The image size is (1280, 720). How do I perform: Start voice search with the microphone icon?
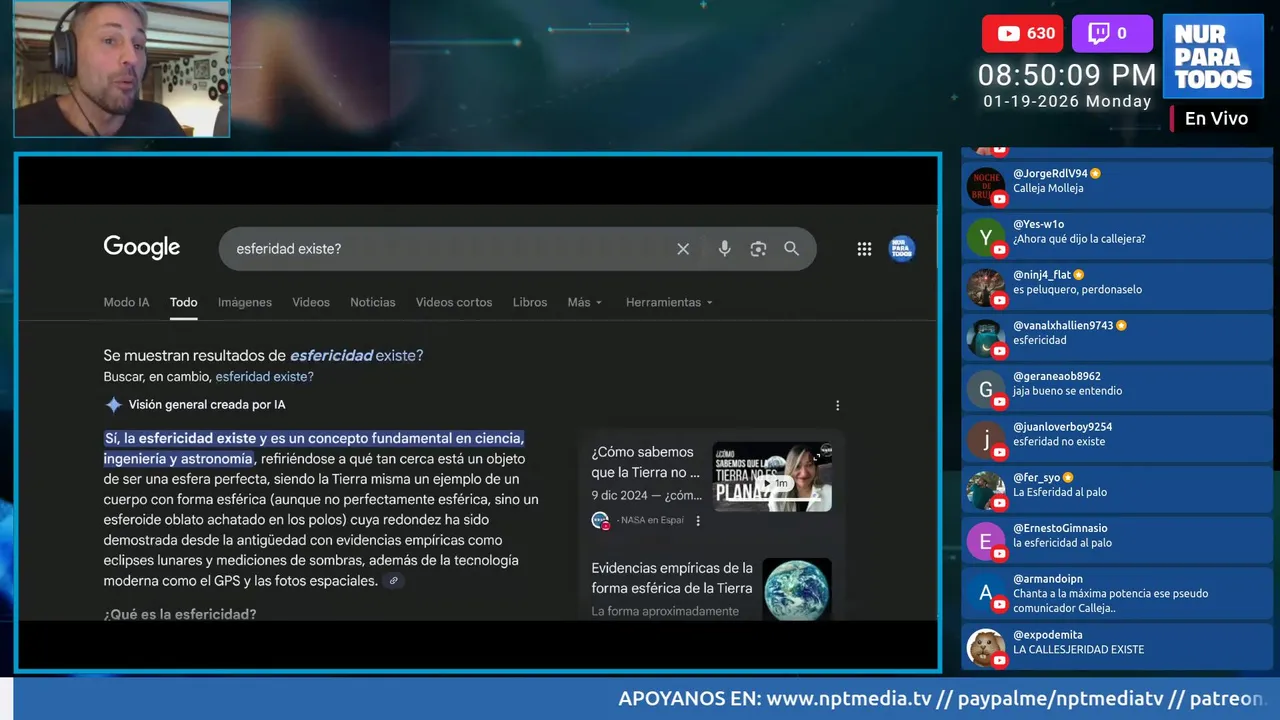pos(724,249)
